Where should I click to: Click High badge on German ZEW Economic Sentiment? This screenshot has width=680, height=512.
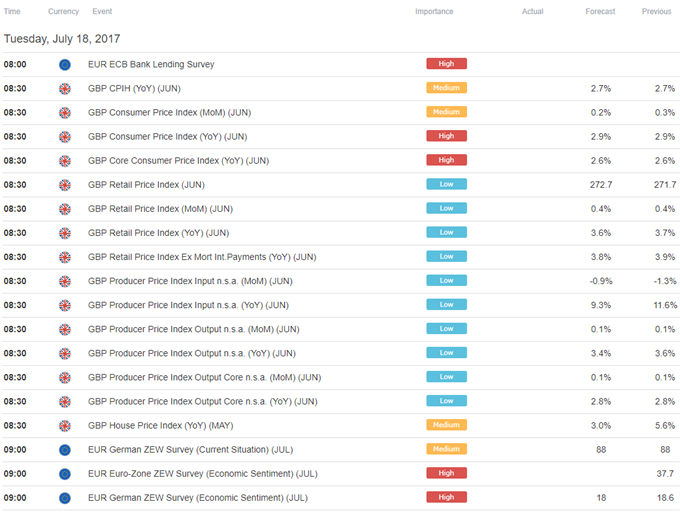(x=446, y=497)
